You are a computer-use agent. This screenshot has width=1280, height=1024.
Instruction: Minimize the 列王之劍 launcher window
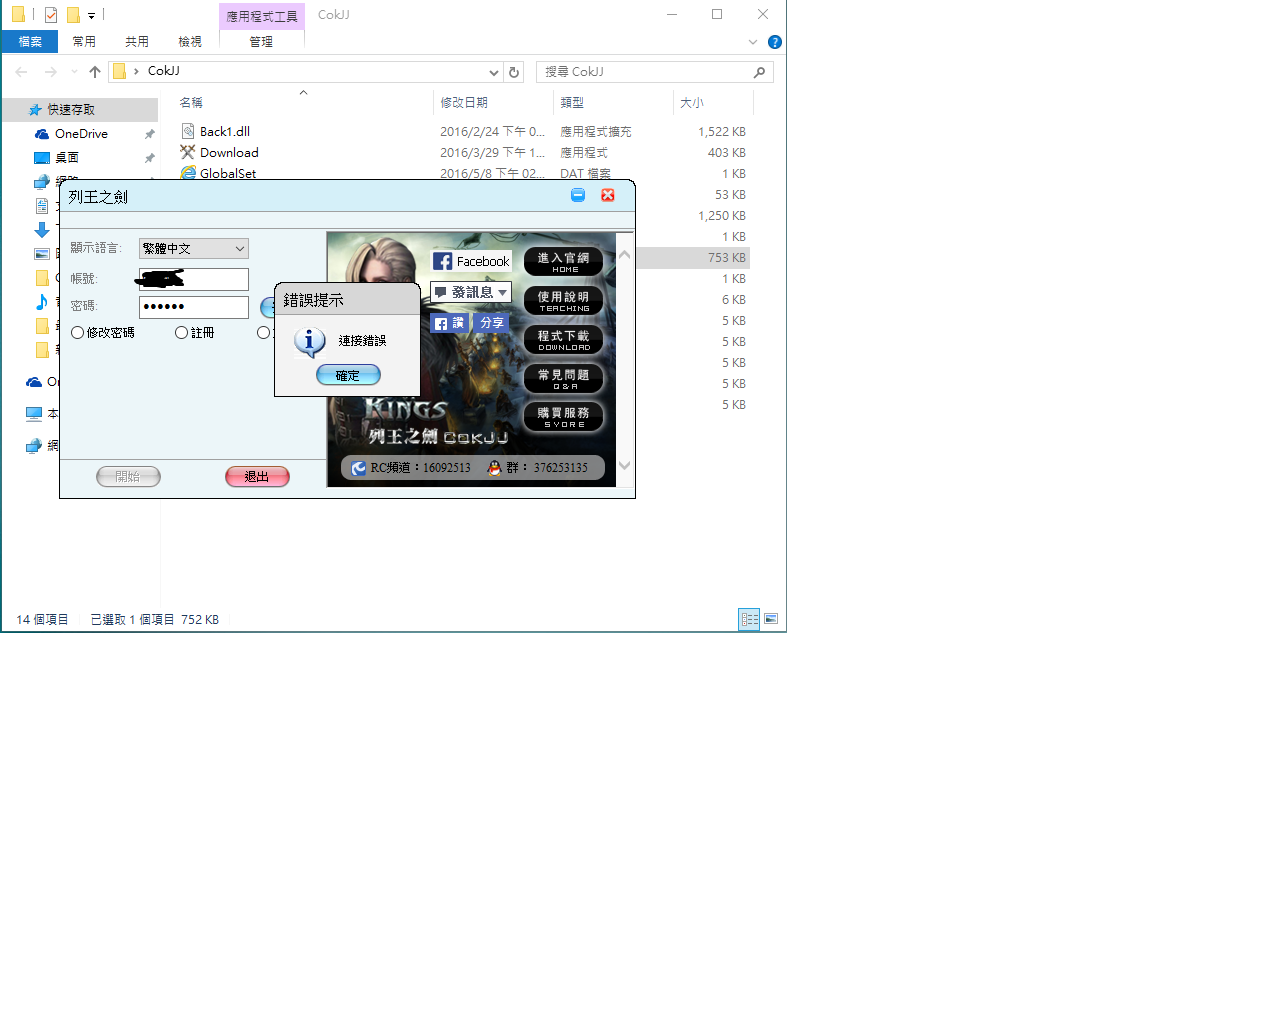pos(578,195)
